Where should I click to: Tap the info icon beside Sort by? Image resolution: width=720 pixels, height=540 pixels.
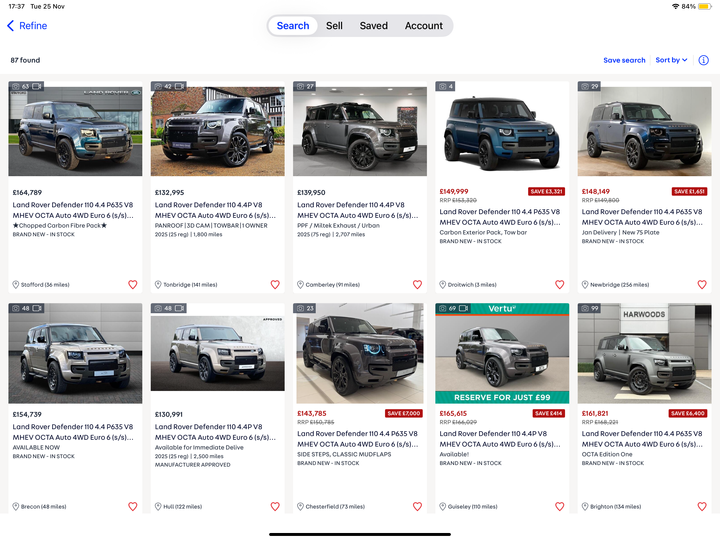click(703, 60)
